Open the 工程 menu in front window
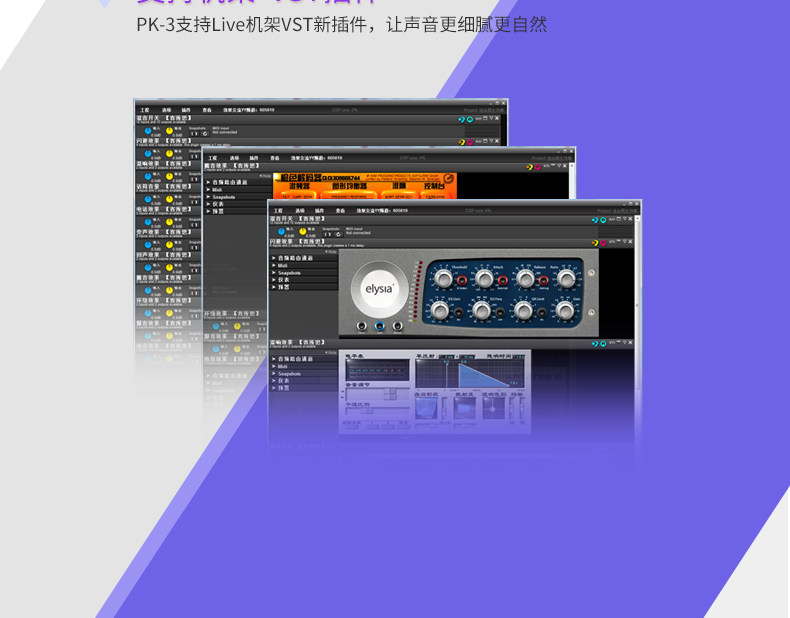The width and height of the screenshot is (790, 618). 278,211
